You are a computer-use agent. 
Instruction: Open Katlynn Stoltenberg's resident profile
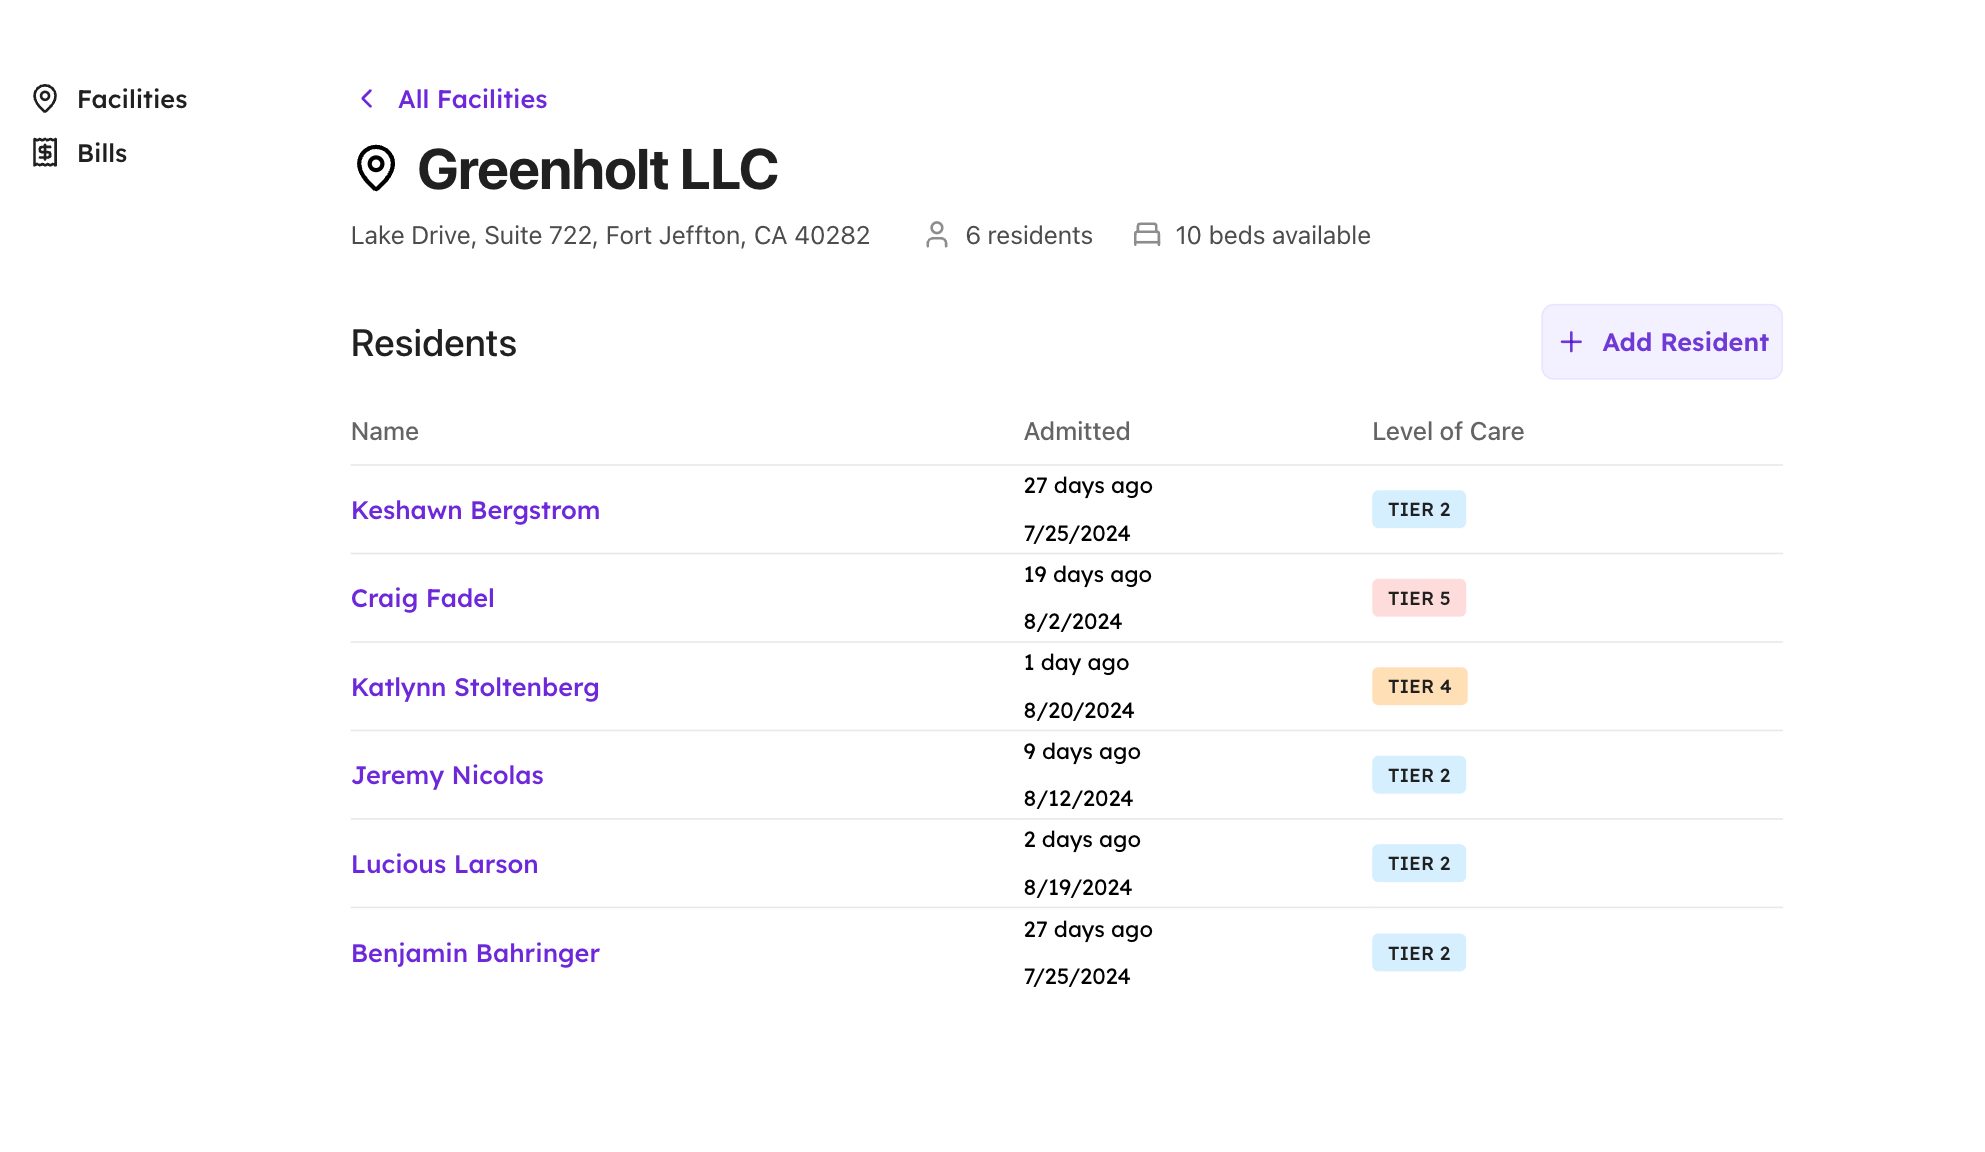coord(475,687)
